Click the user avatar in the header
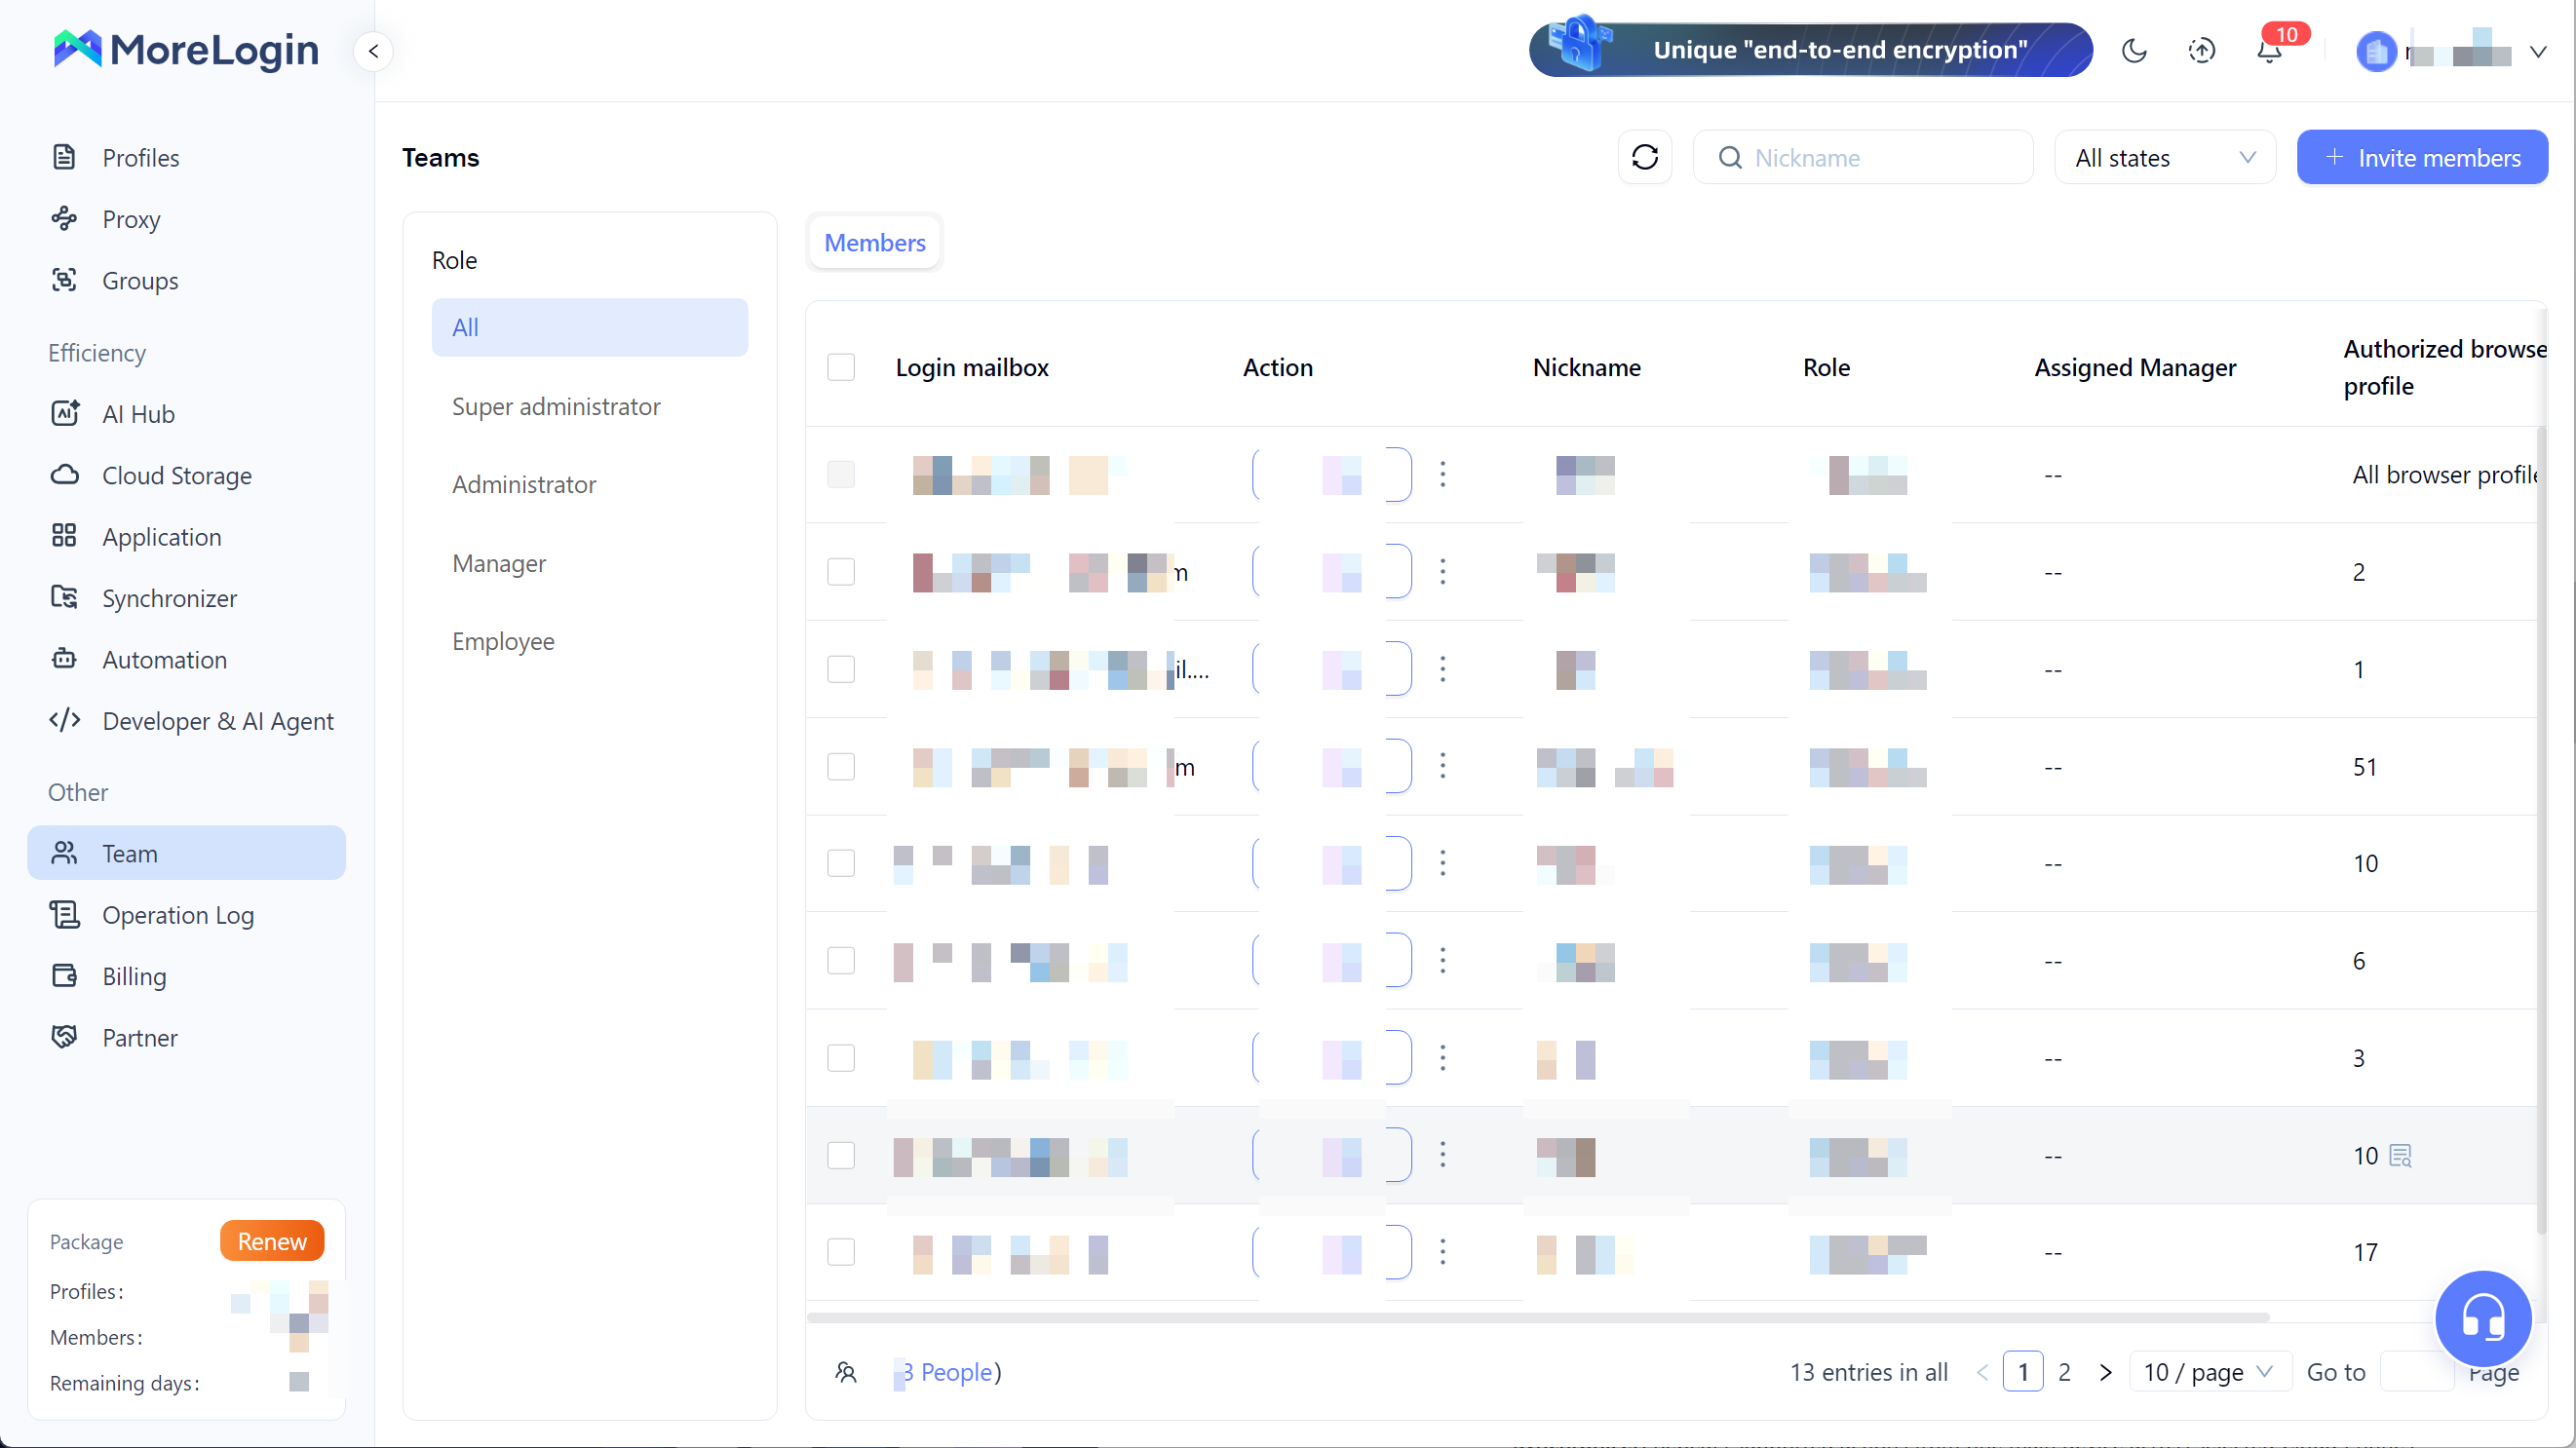This screenshot has width=2576, height=1448. (x=2376, y=51)
